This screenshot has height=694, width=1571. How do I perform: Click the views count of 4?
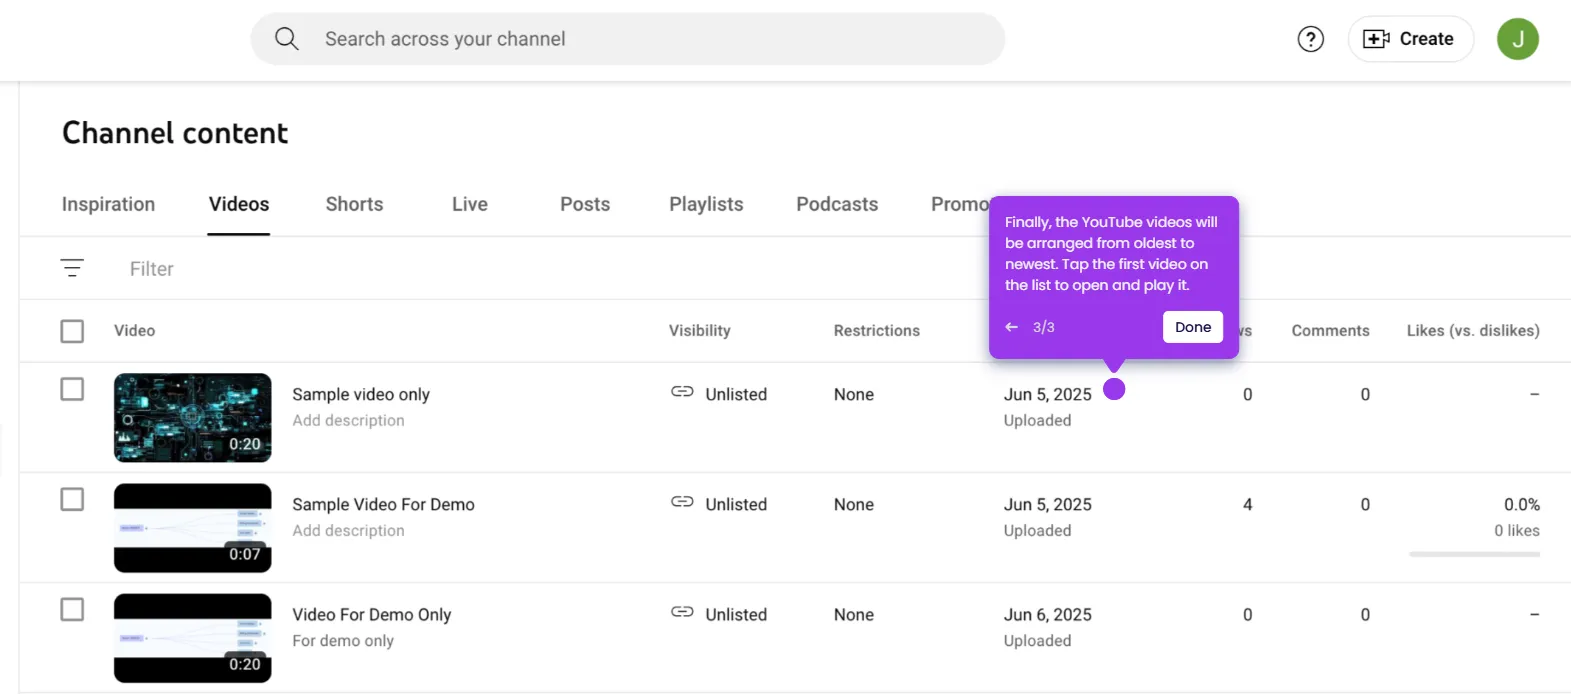(x=1247, y=504)
